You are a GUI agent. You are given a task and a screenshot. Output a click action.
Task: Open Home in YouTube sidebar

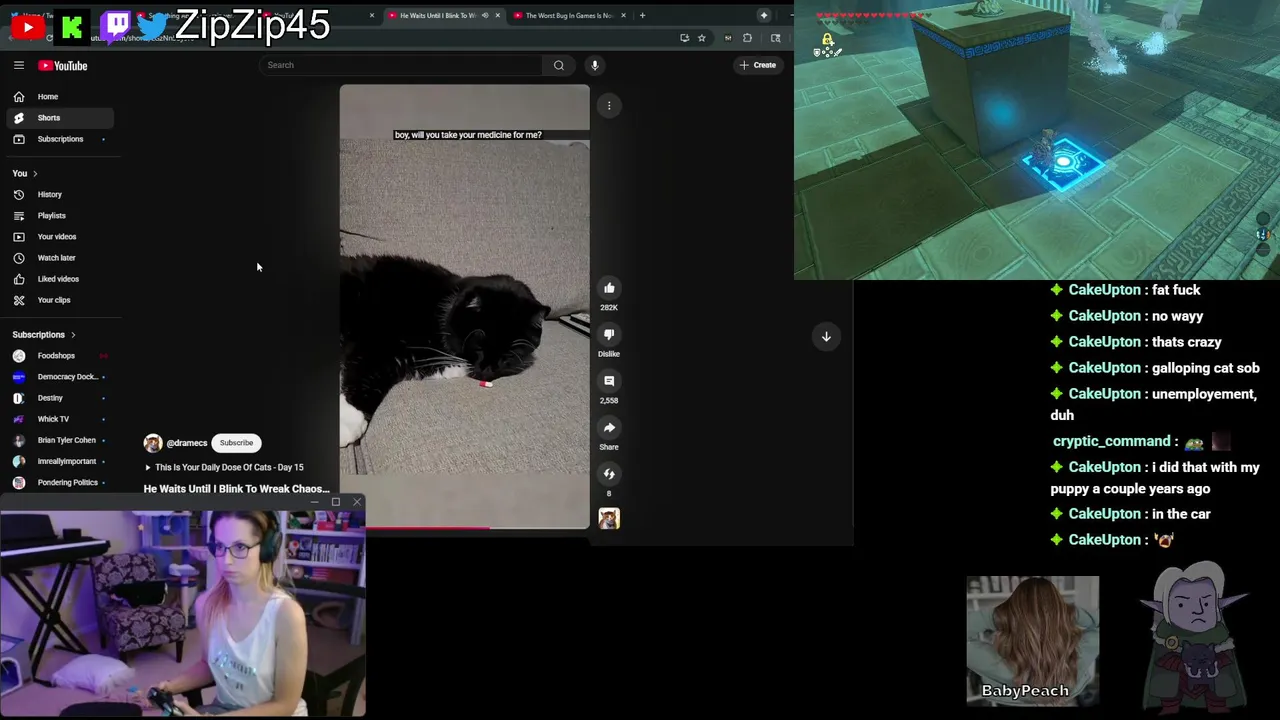[60, 97]
